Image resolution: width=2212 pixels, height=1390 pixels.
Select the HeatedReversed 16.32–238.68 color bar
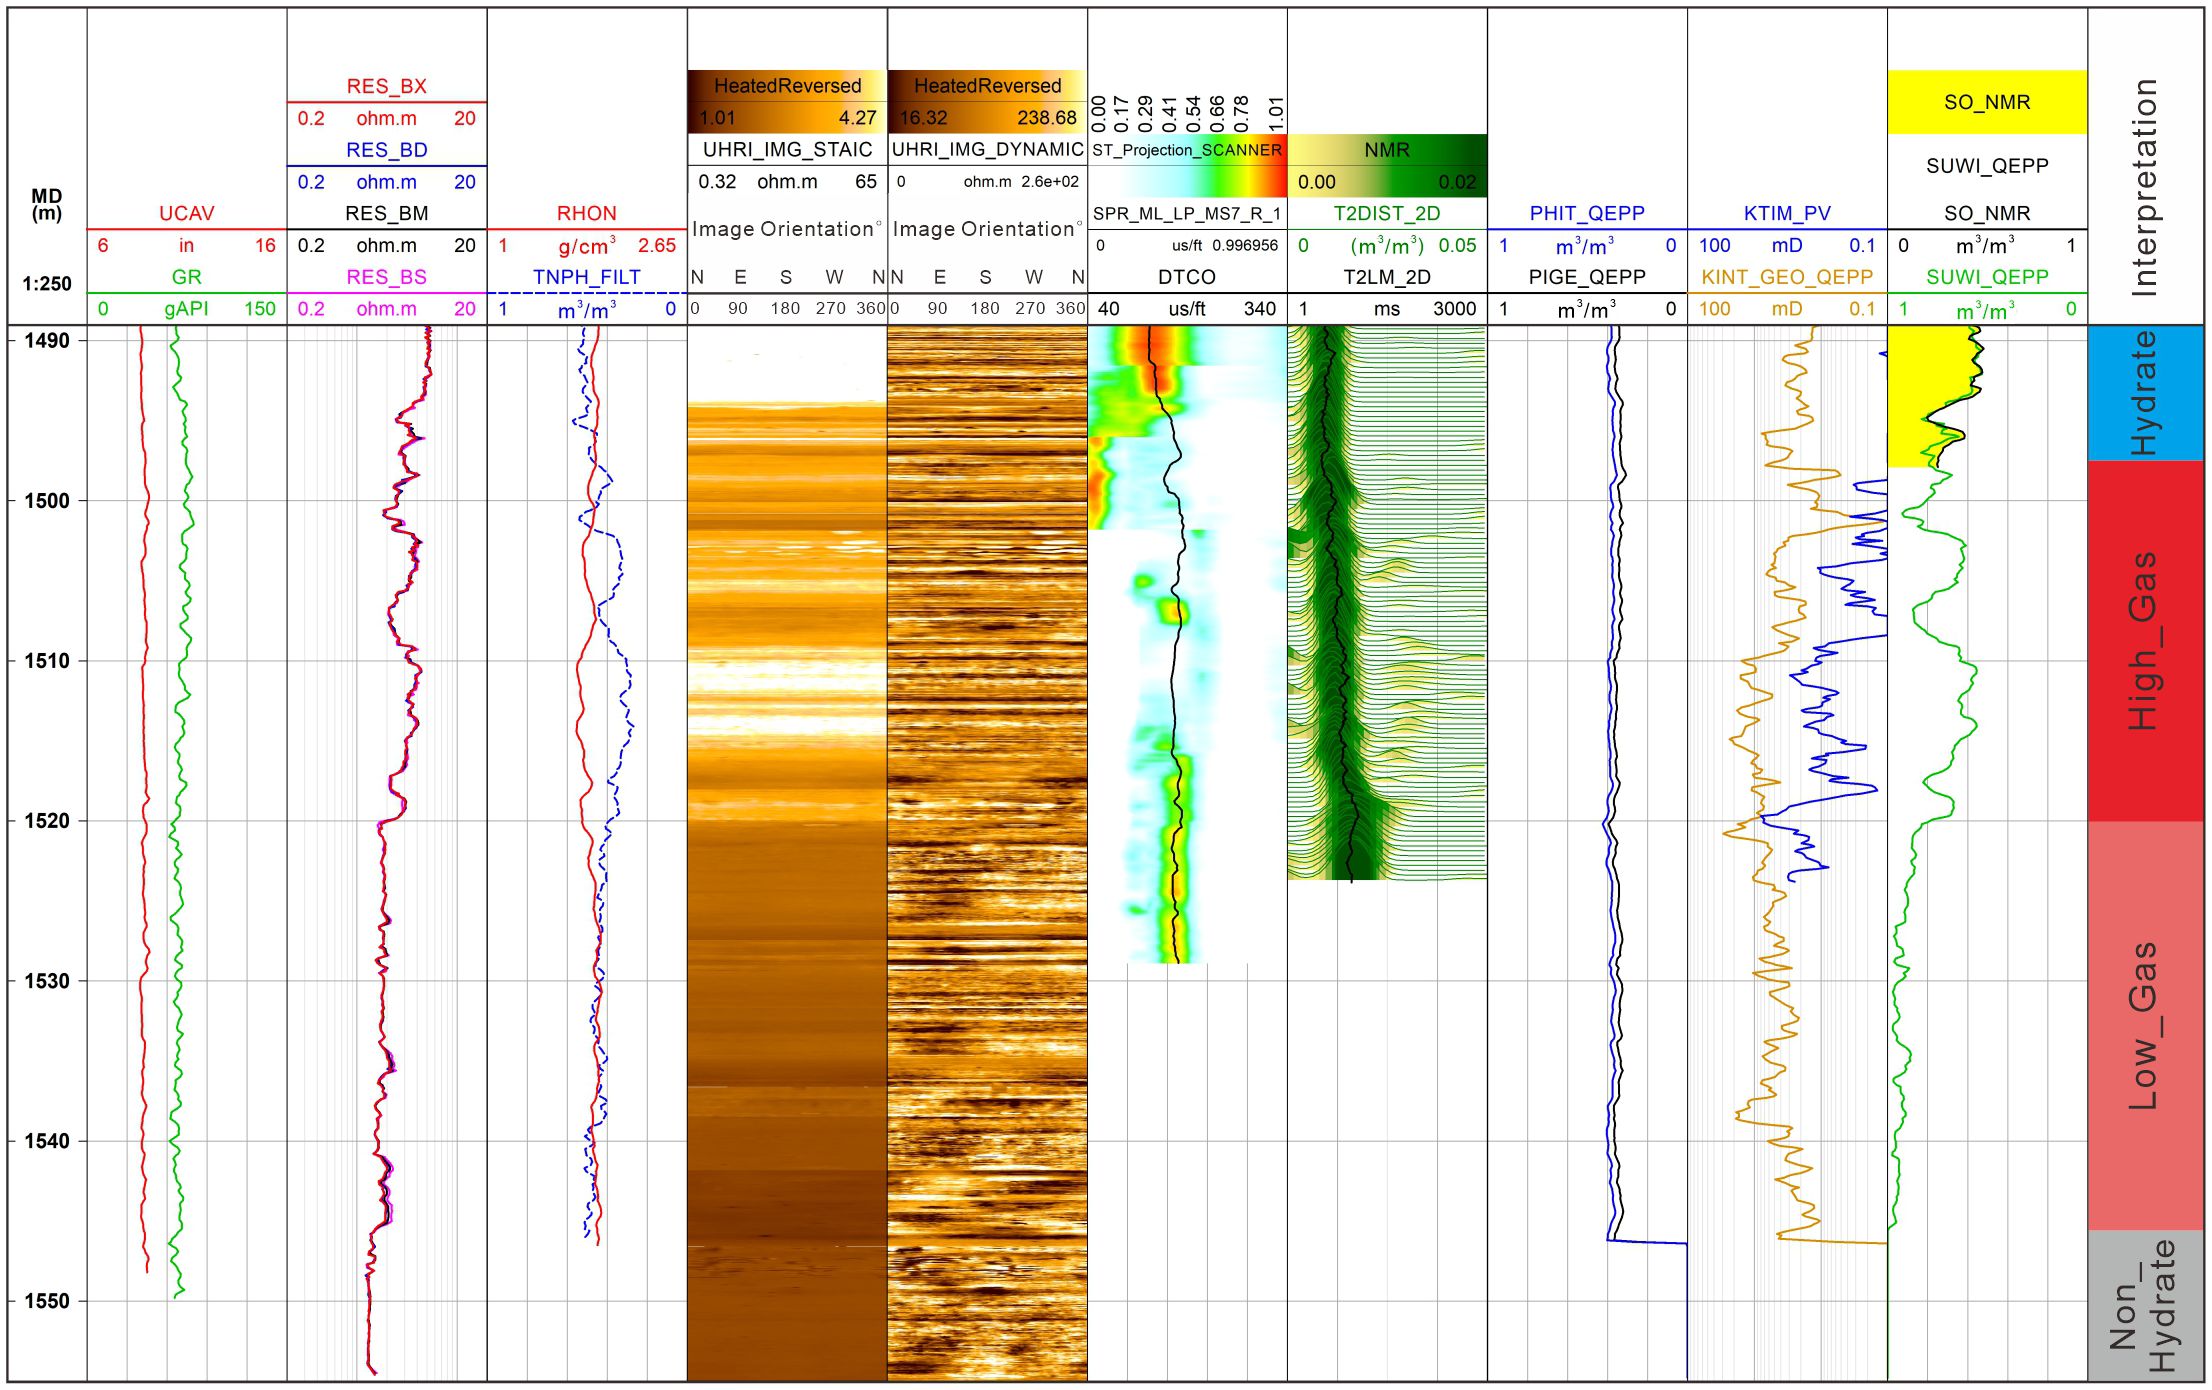click(x=987, y=102)
